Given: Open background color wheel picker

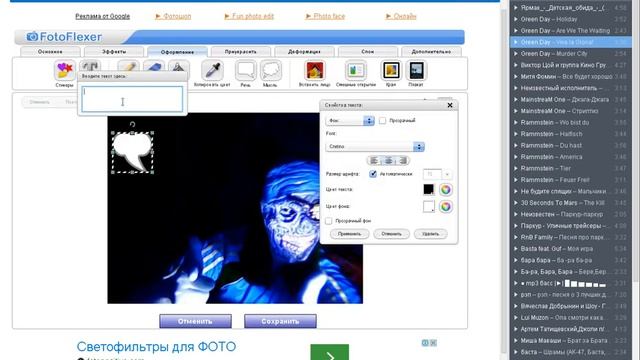Looking at the screenshot, I should [446, 207].
